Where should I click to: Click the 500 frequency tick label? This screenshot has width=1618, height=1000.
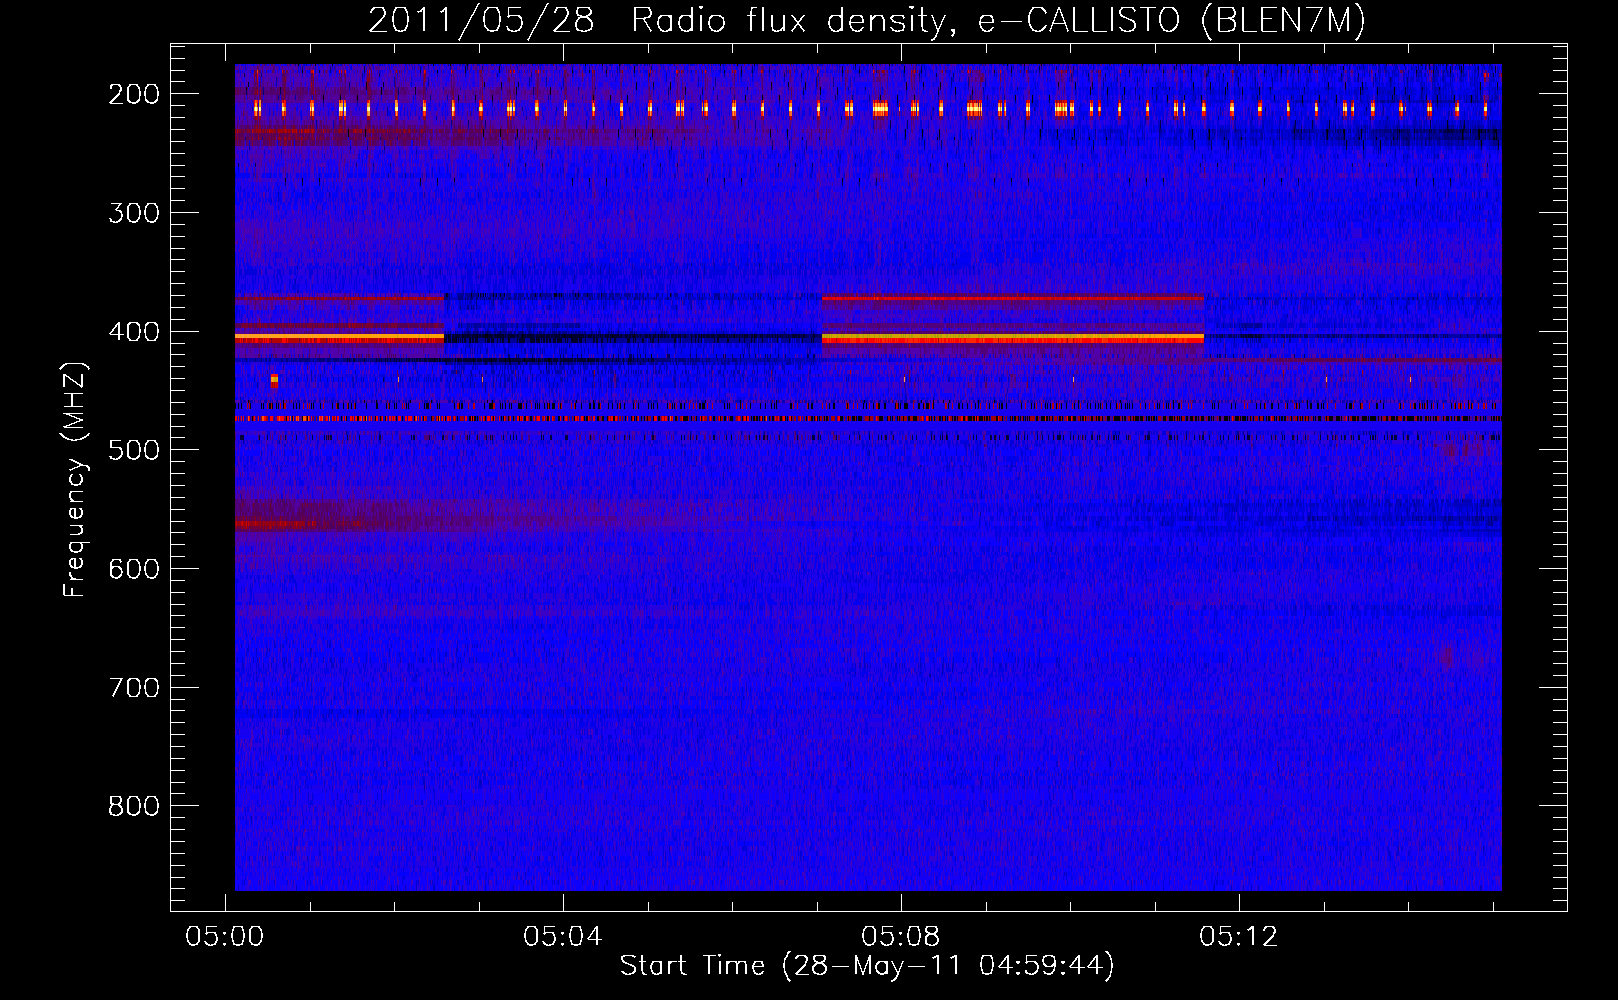[x=134, y=450]
